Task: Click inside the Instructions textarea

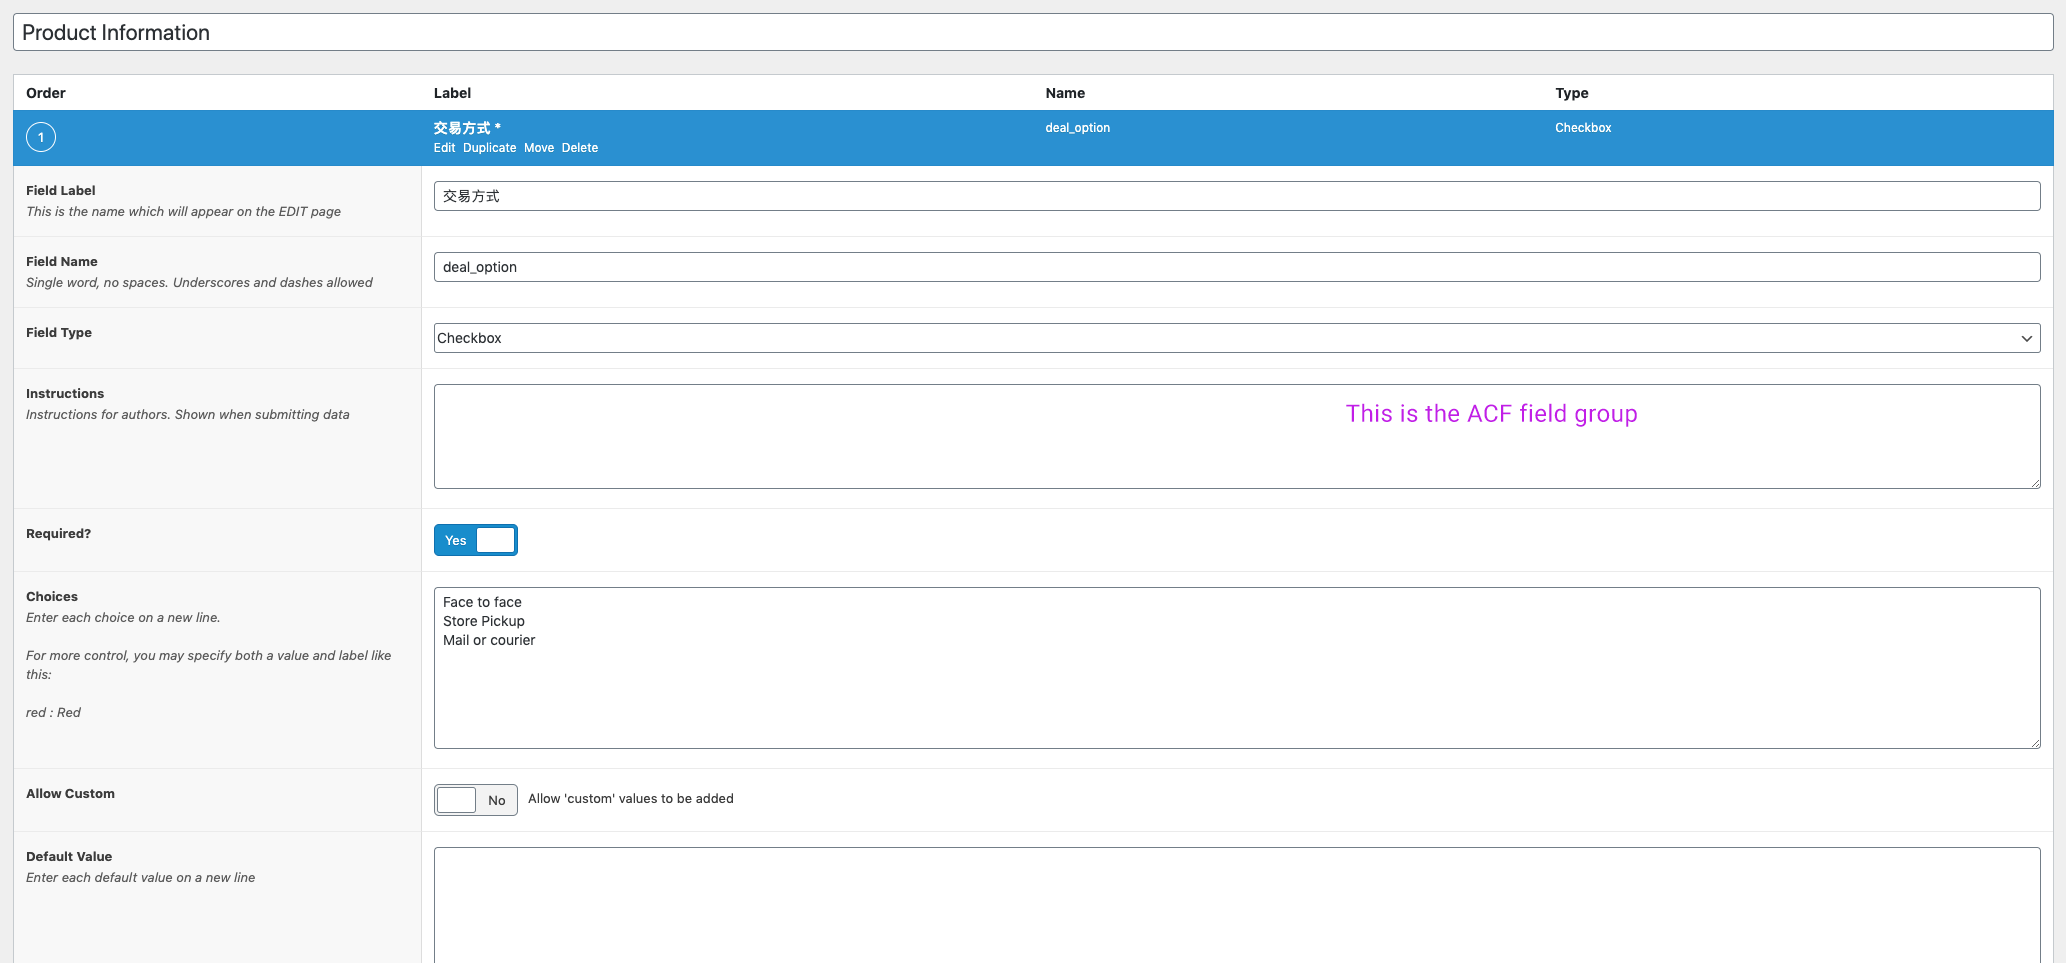Action: click(1236, 437)
